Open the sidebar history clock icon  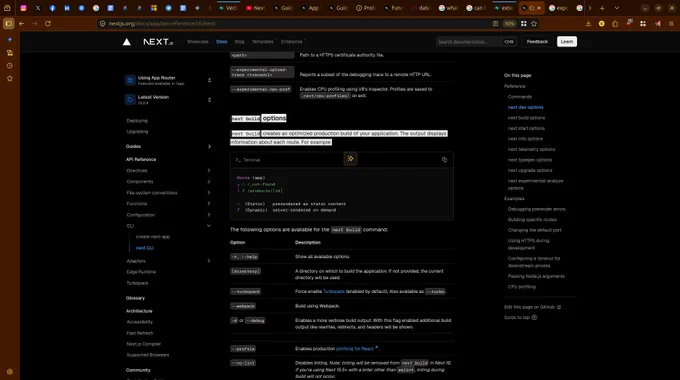(10, 66)
